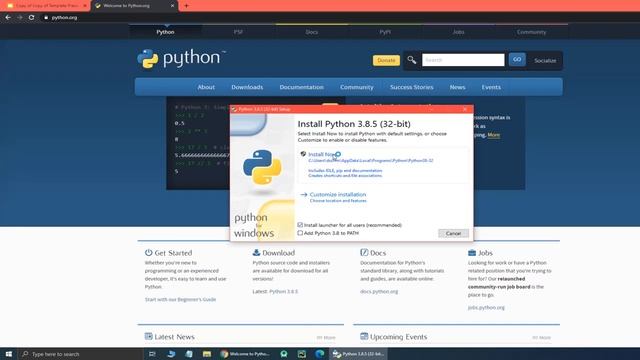This screenshot has width=640, height=360.
Task: Go back in the browser
Action: [x=8, y=18]
